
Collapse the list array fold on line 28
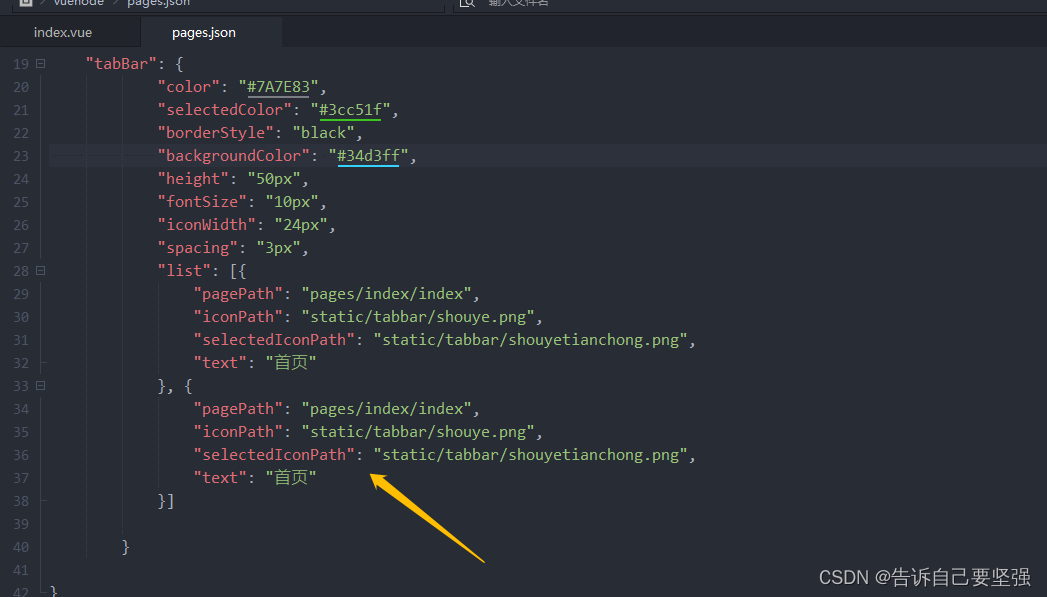[x=41, y=271]
